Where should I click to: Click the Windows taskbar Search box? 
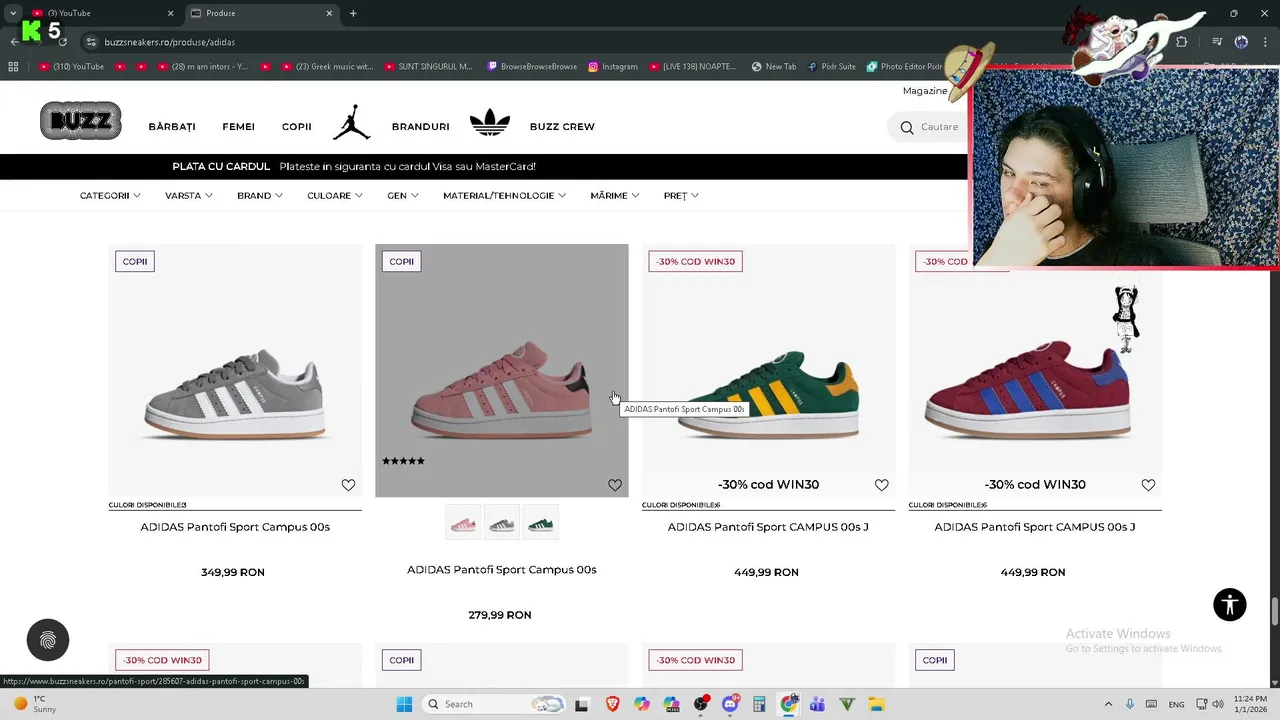[x=494, y=704]
